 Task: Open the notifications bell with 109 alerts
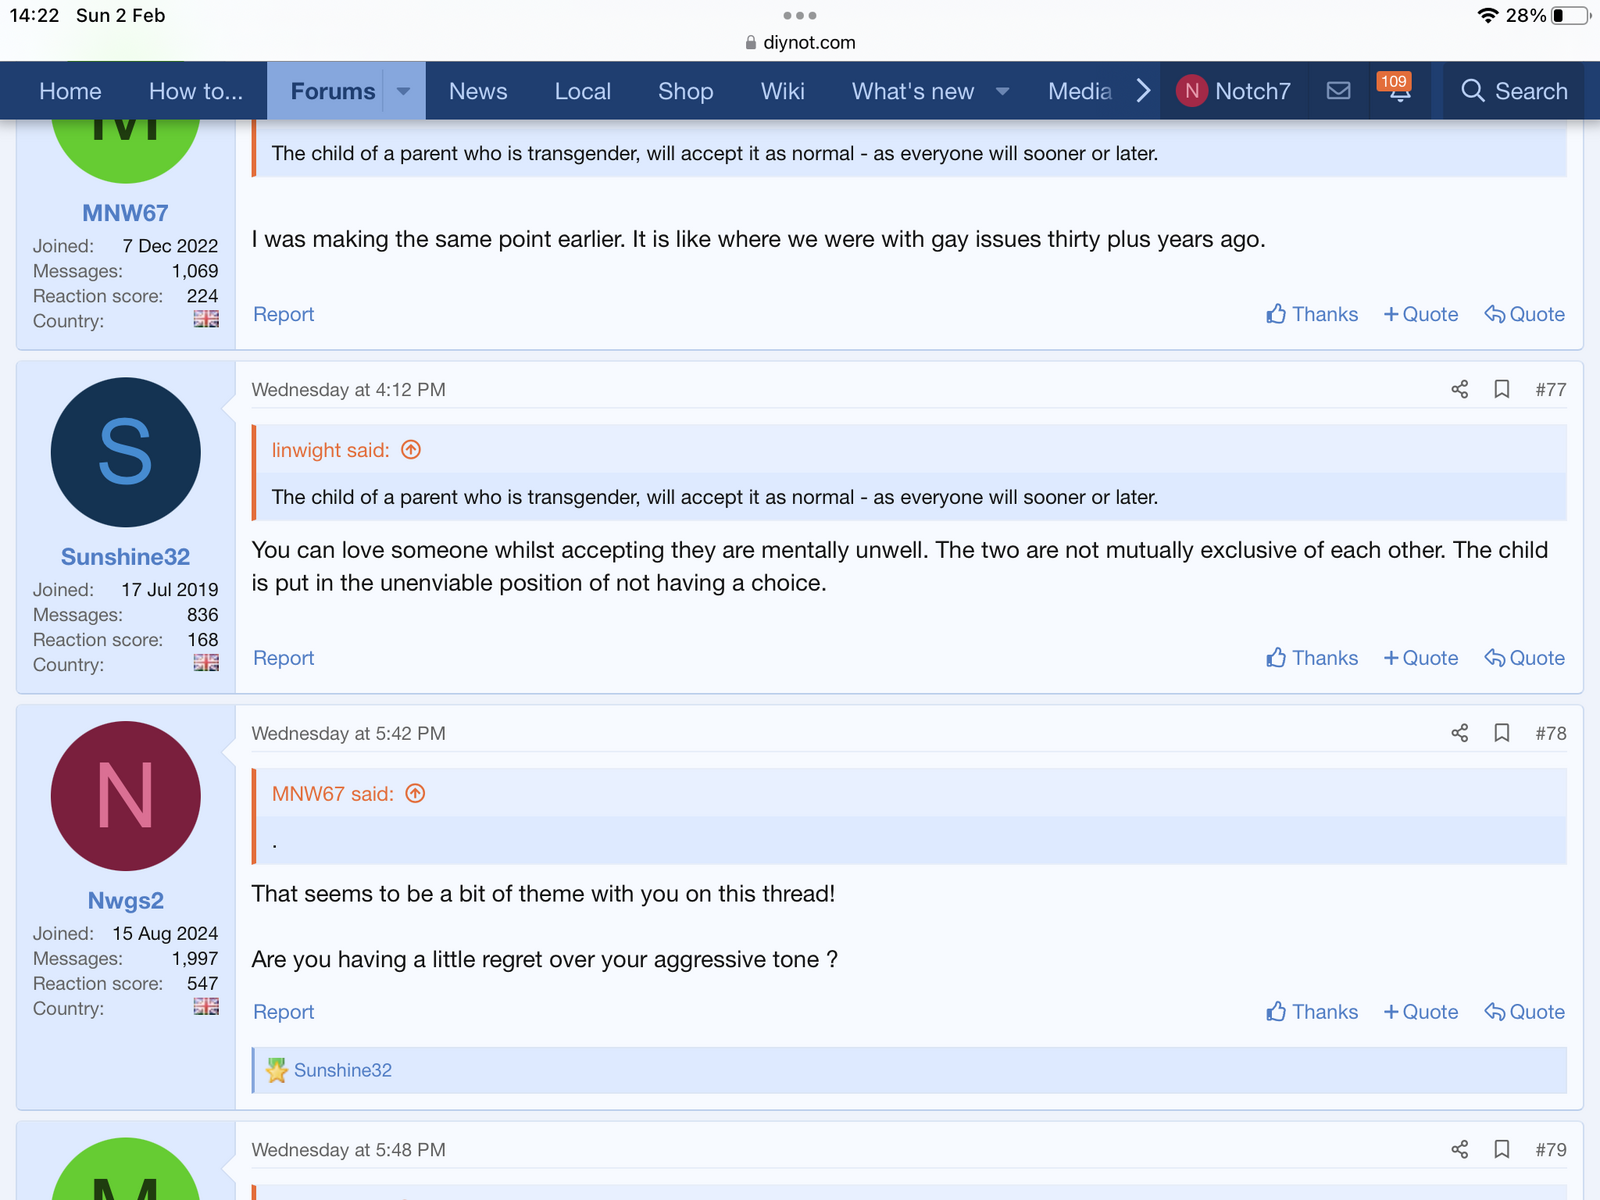(x=1399, y=91)
